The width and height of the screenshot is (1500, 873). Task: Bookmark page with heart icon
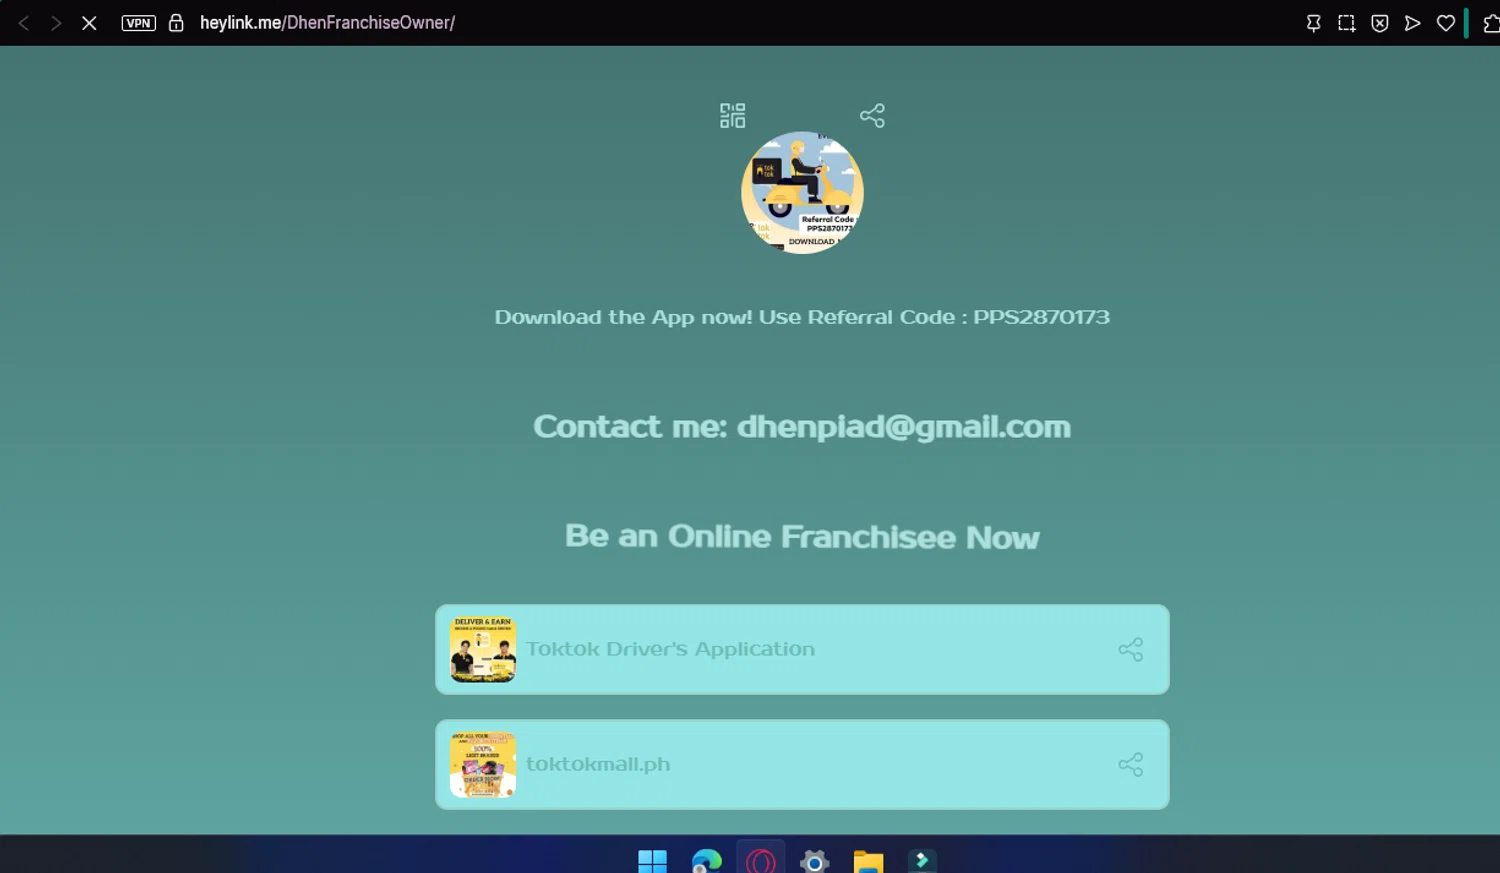[1446, 23]
